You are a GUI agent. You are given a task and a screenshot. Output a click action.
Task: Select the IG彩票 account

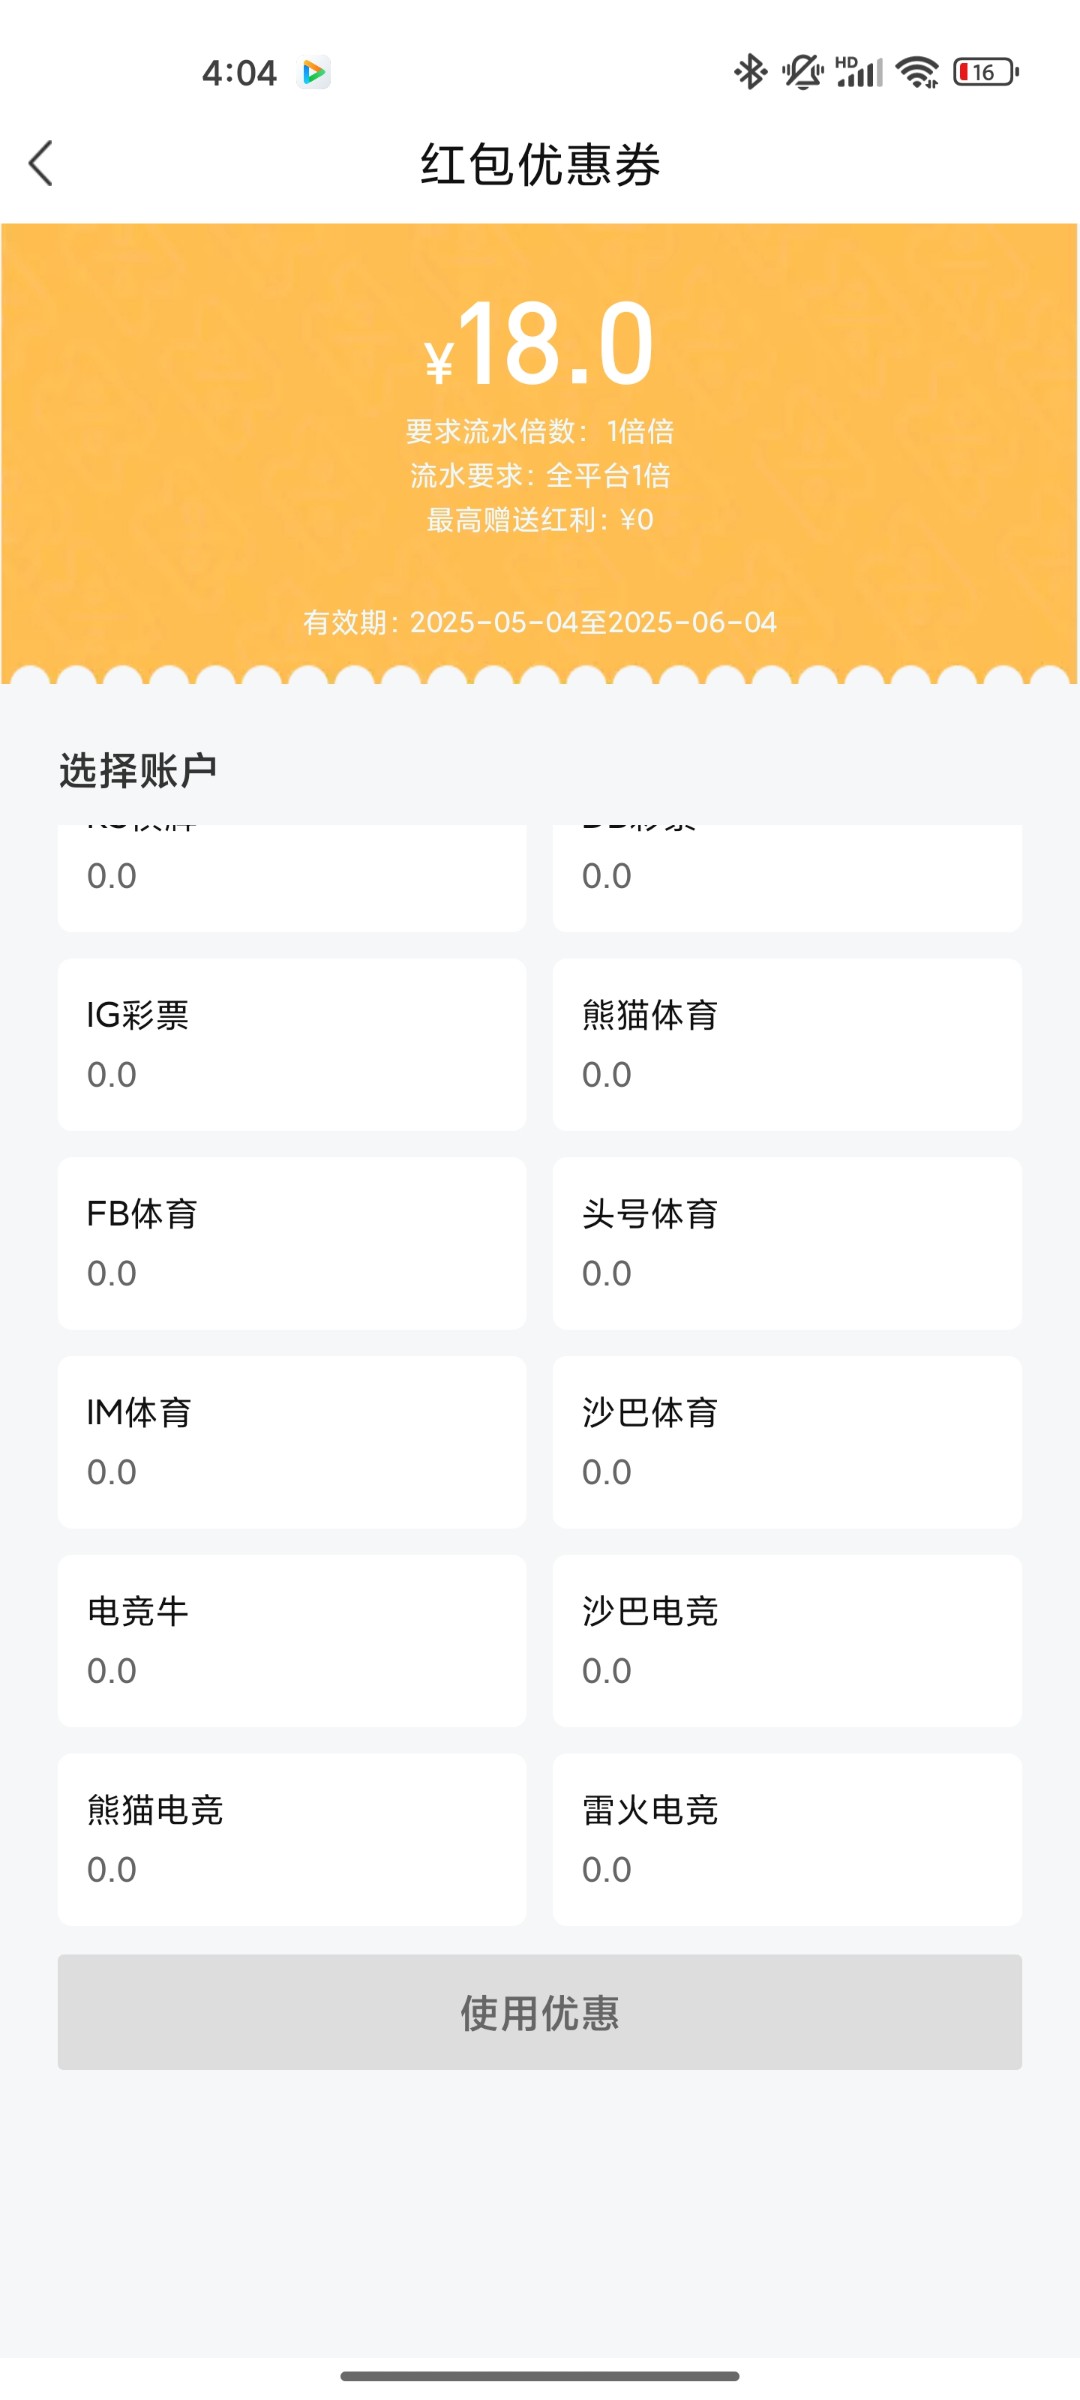(x=292, y=1044)
